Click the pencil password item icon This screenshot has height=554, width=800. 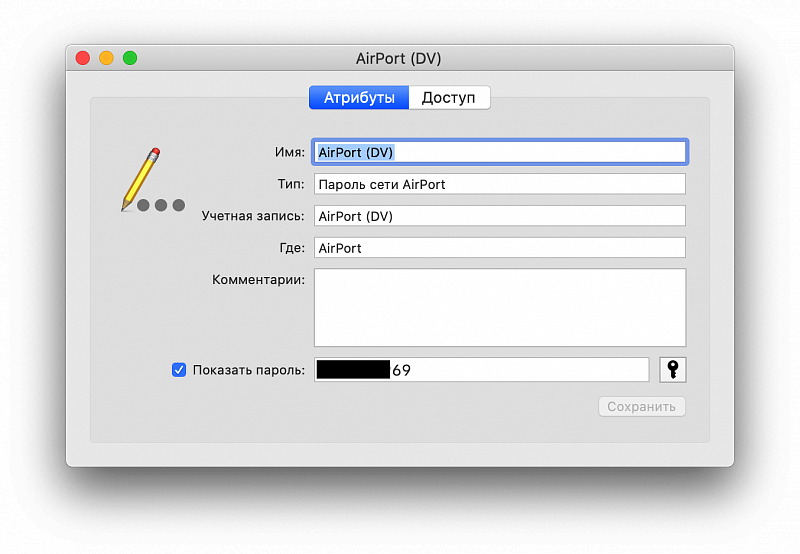[153, 180]
